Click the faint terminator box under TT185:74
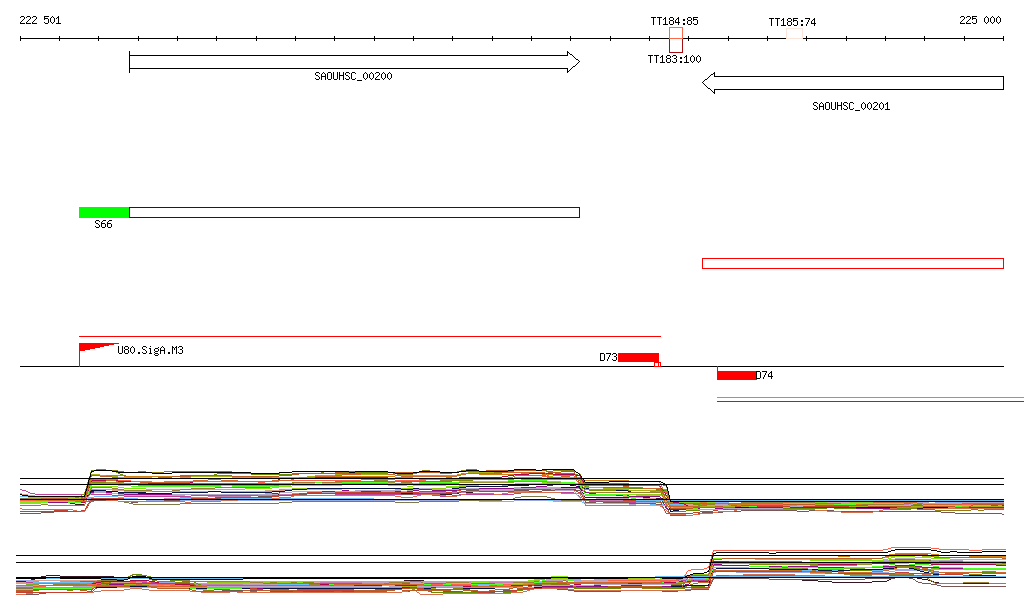 [794, 35]
